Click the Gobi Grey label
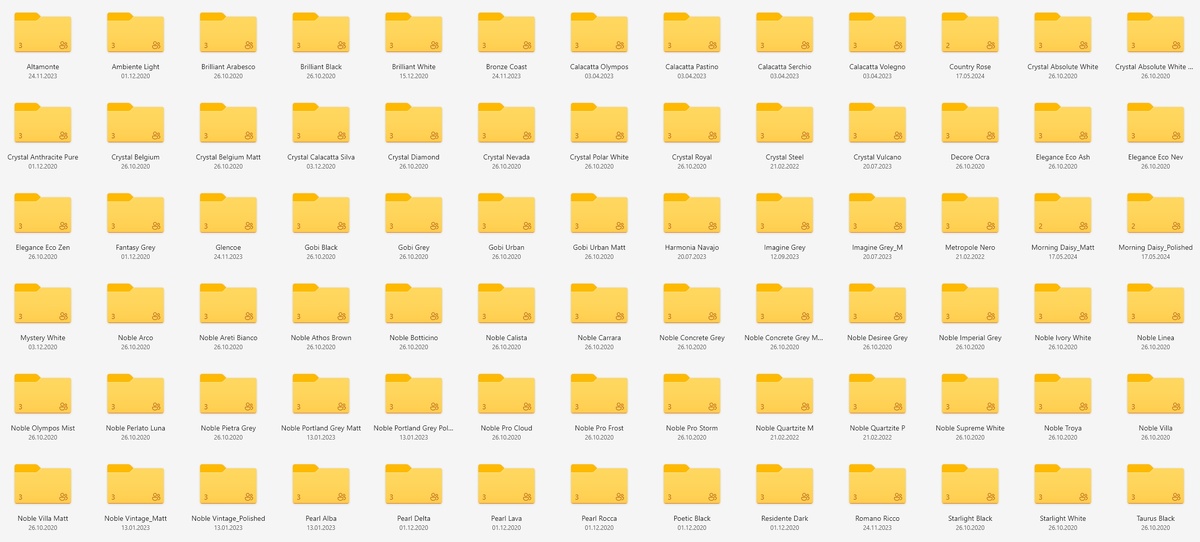1200x542 pixels. coord(413,247)
